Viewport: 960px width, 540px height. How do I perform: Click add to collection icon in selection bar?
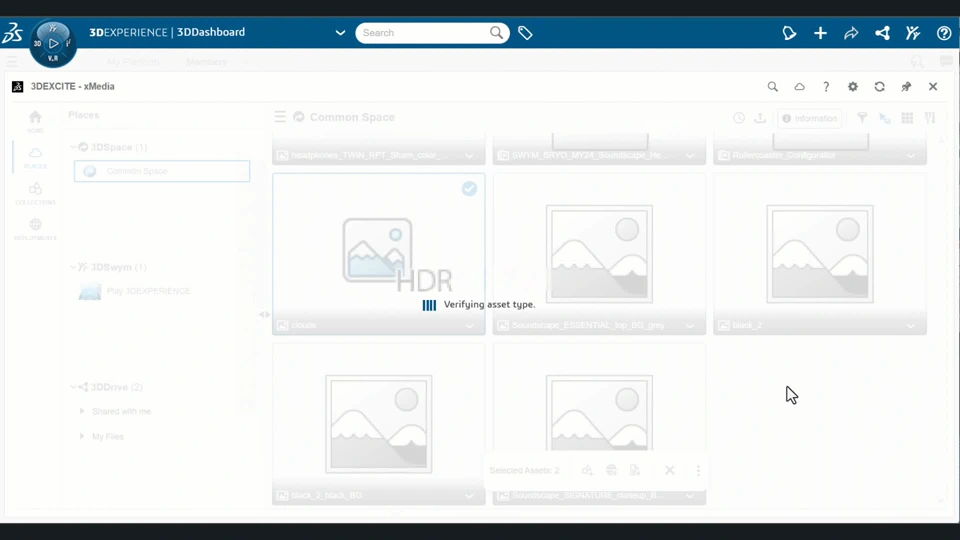pyautogui.click(x=587, y=470)
